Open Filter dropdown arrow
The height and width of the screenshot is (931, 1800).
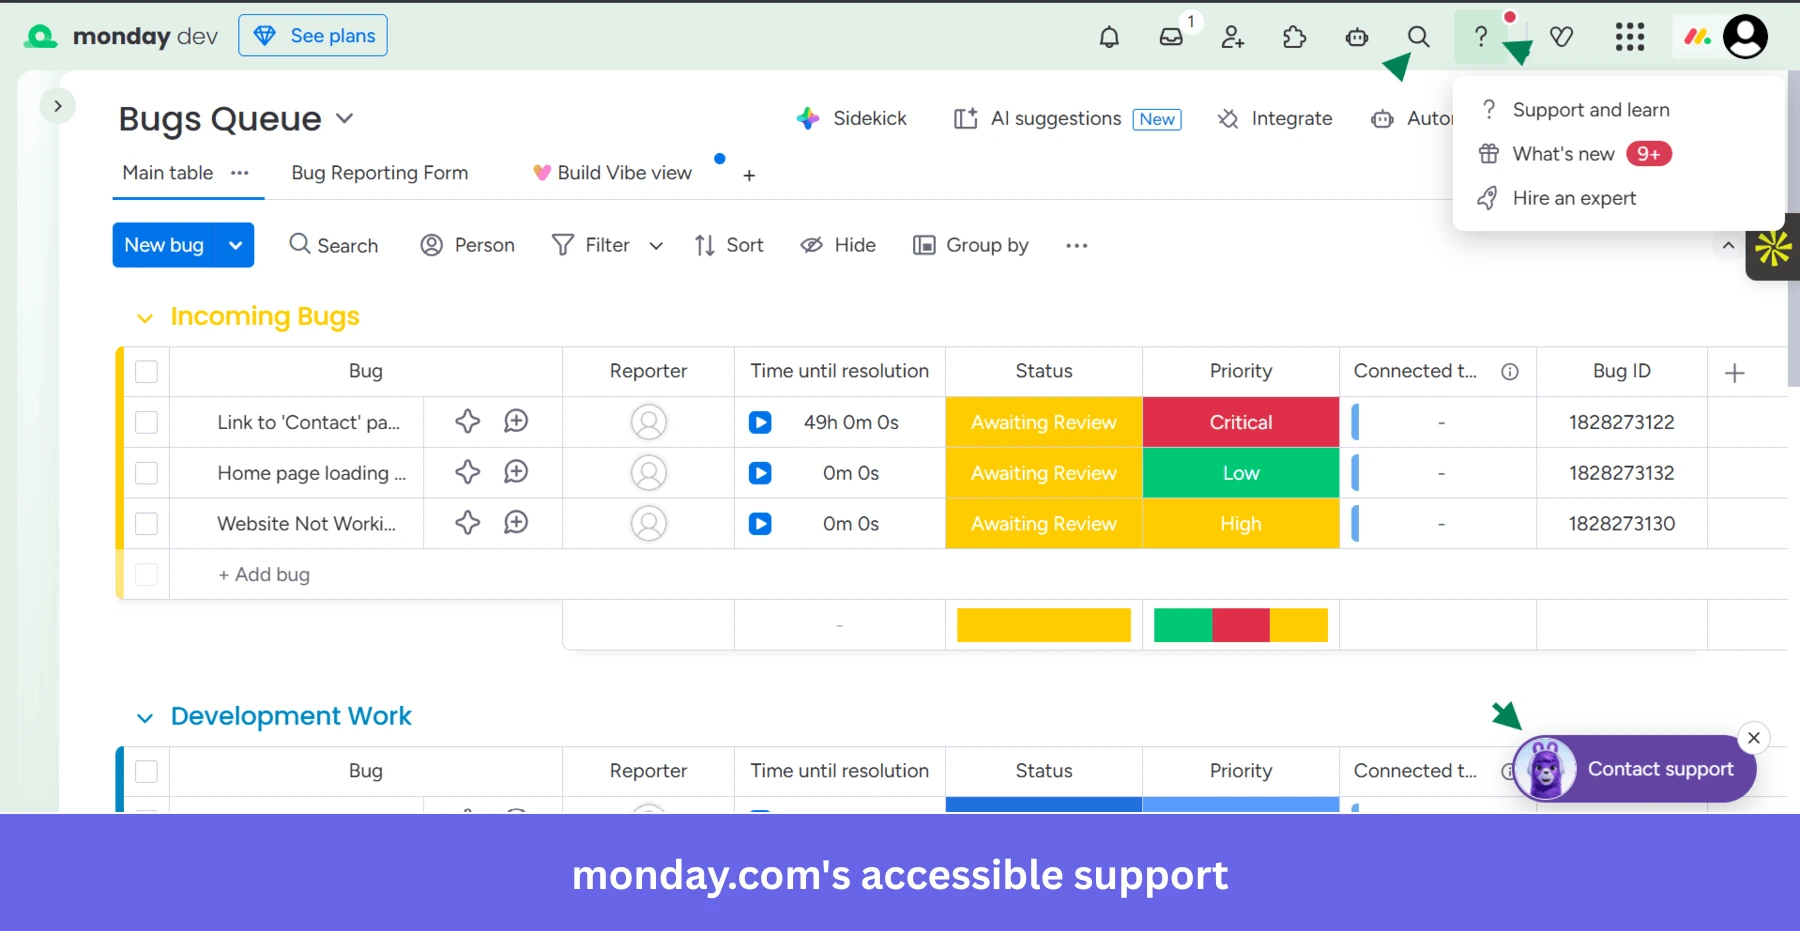pyautogui.click(x=656, y=246)
